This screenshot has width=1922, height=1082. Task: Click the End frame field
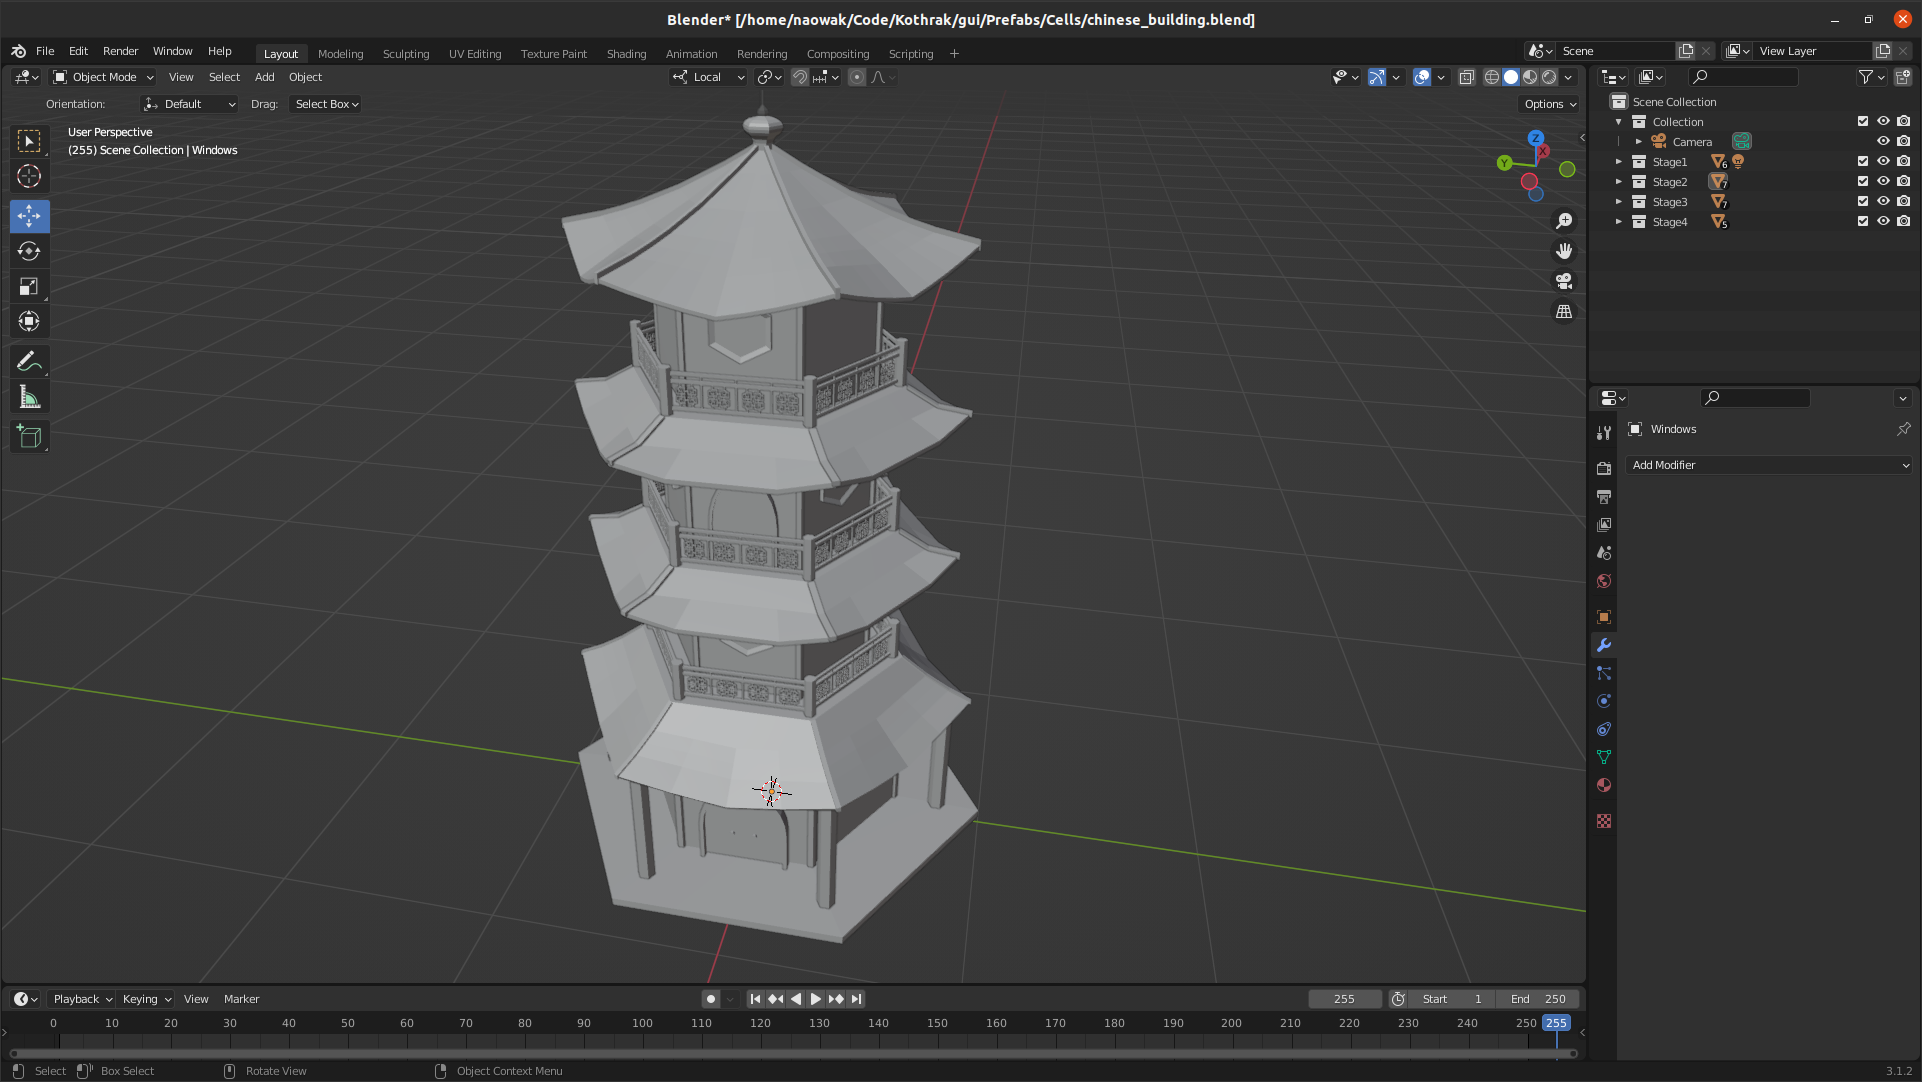(1538, 999)
